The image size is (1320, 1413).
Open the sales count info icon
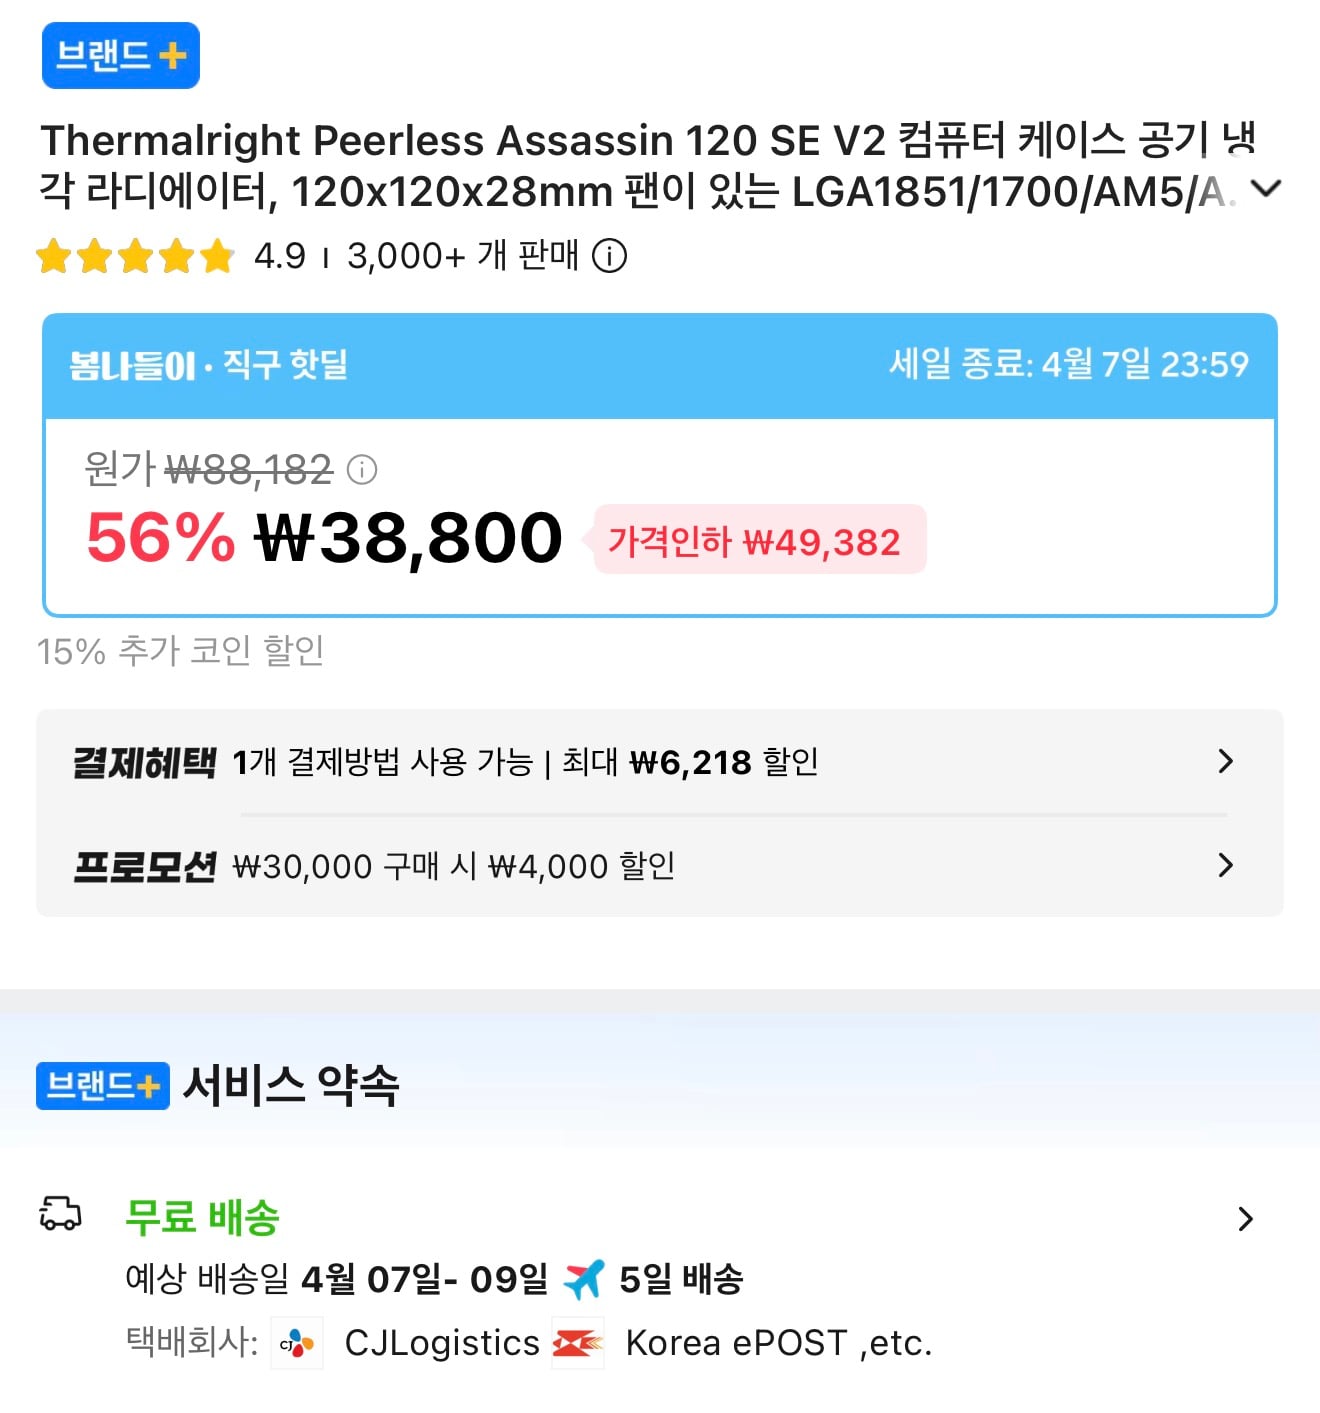coord(612,256)
